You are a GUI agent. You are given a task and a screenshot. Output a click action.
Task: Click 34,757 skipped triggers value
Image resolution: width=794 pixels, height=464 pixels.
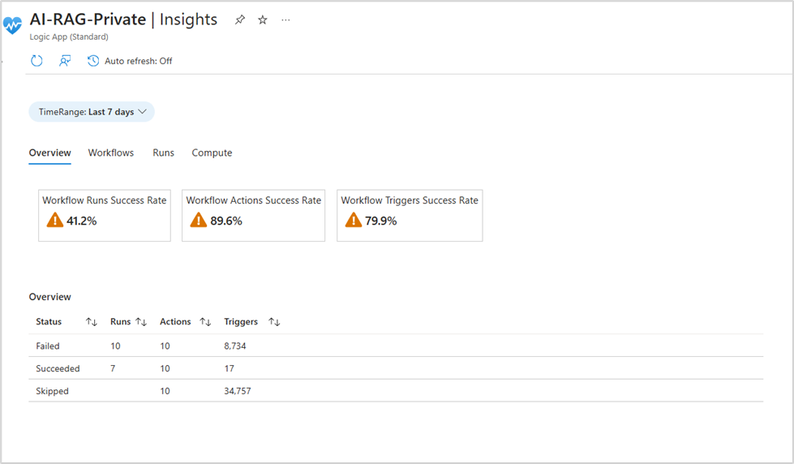click(x=237, y=391)
